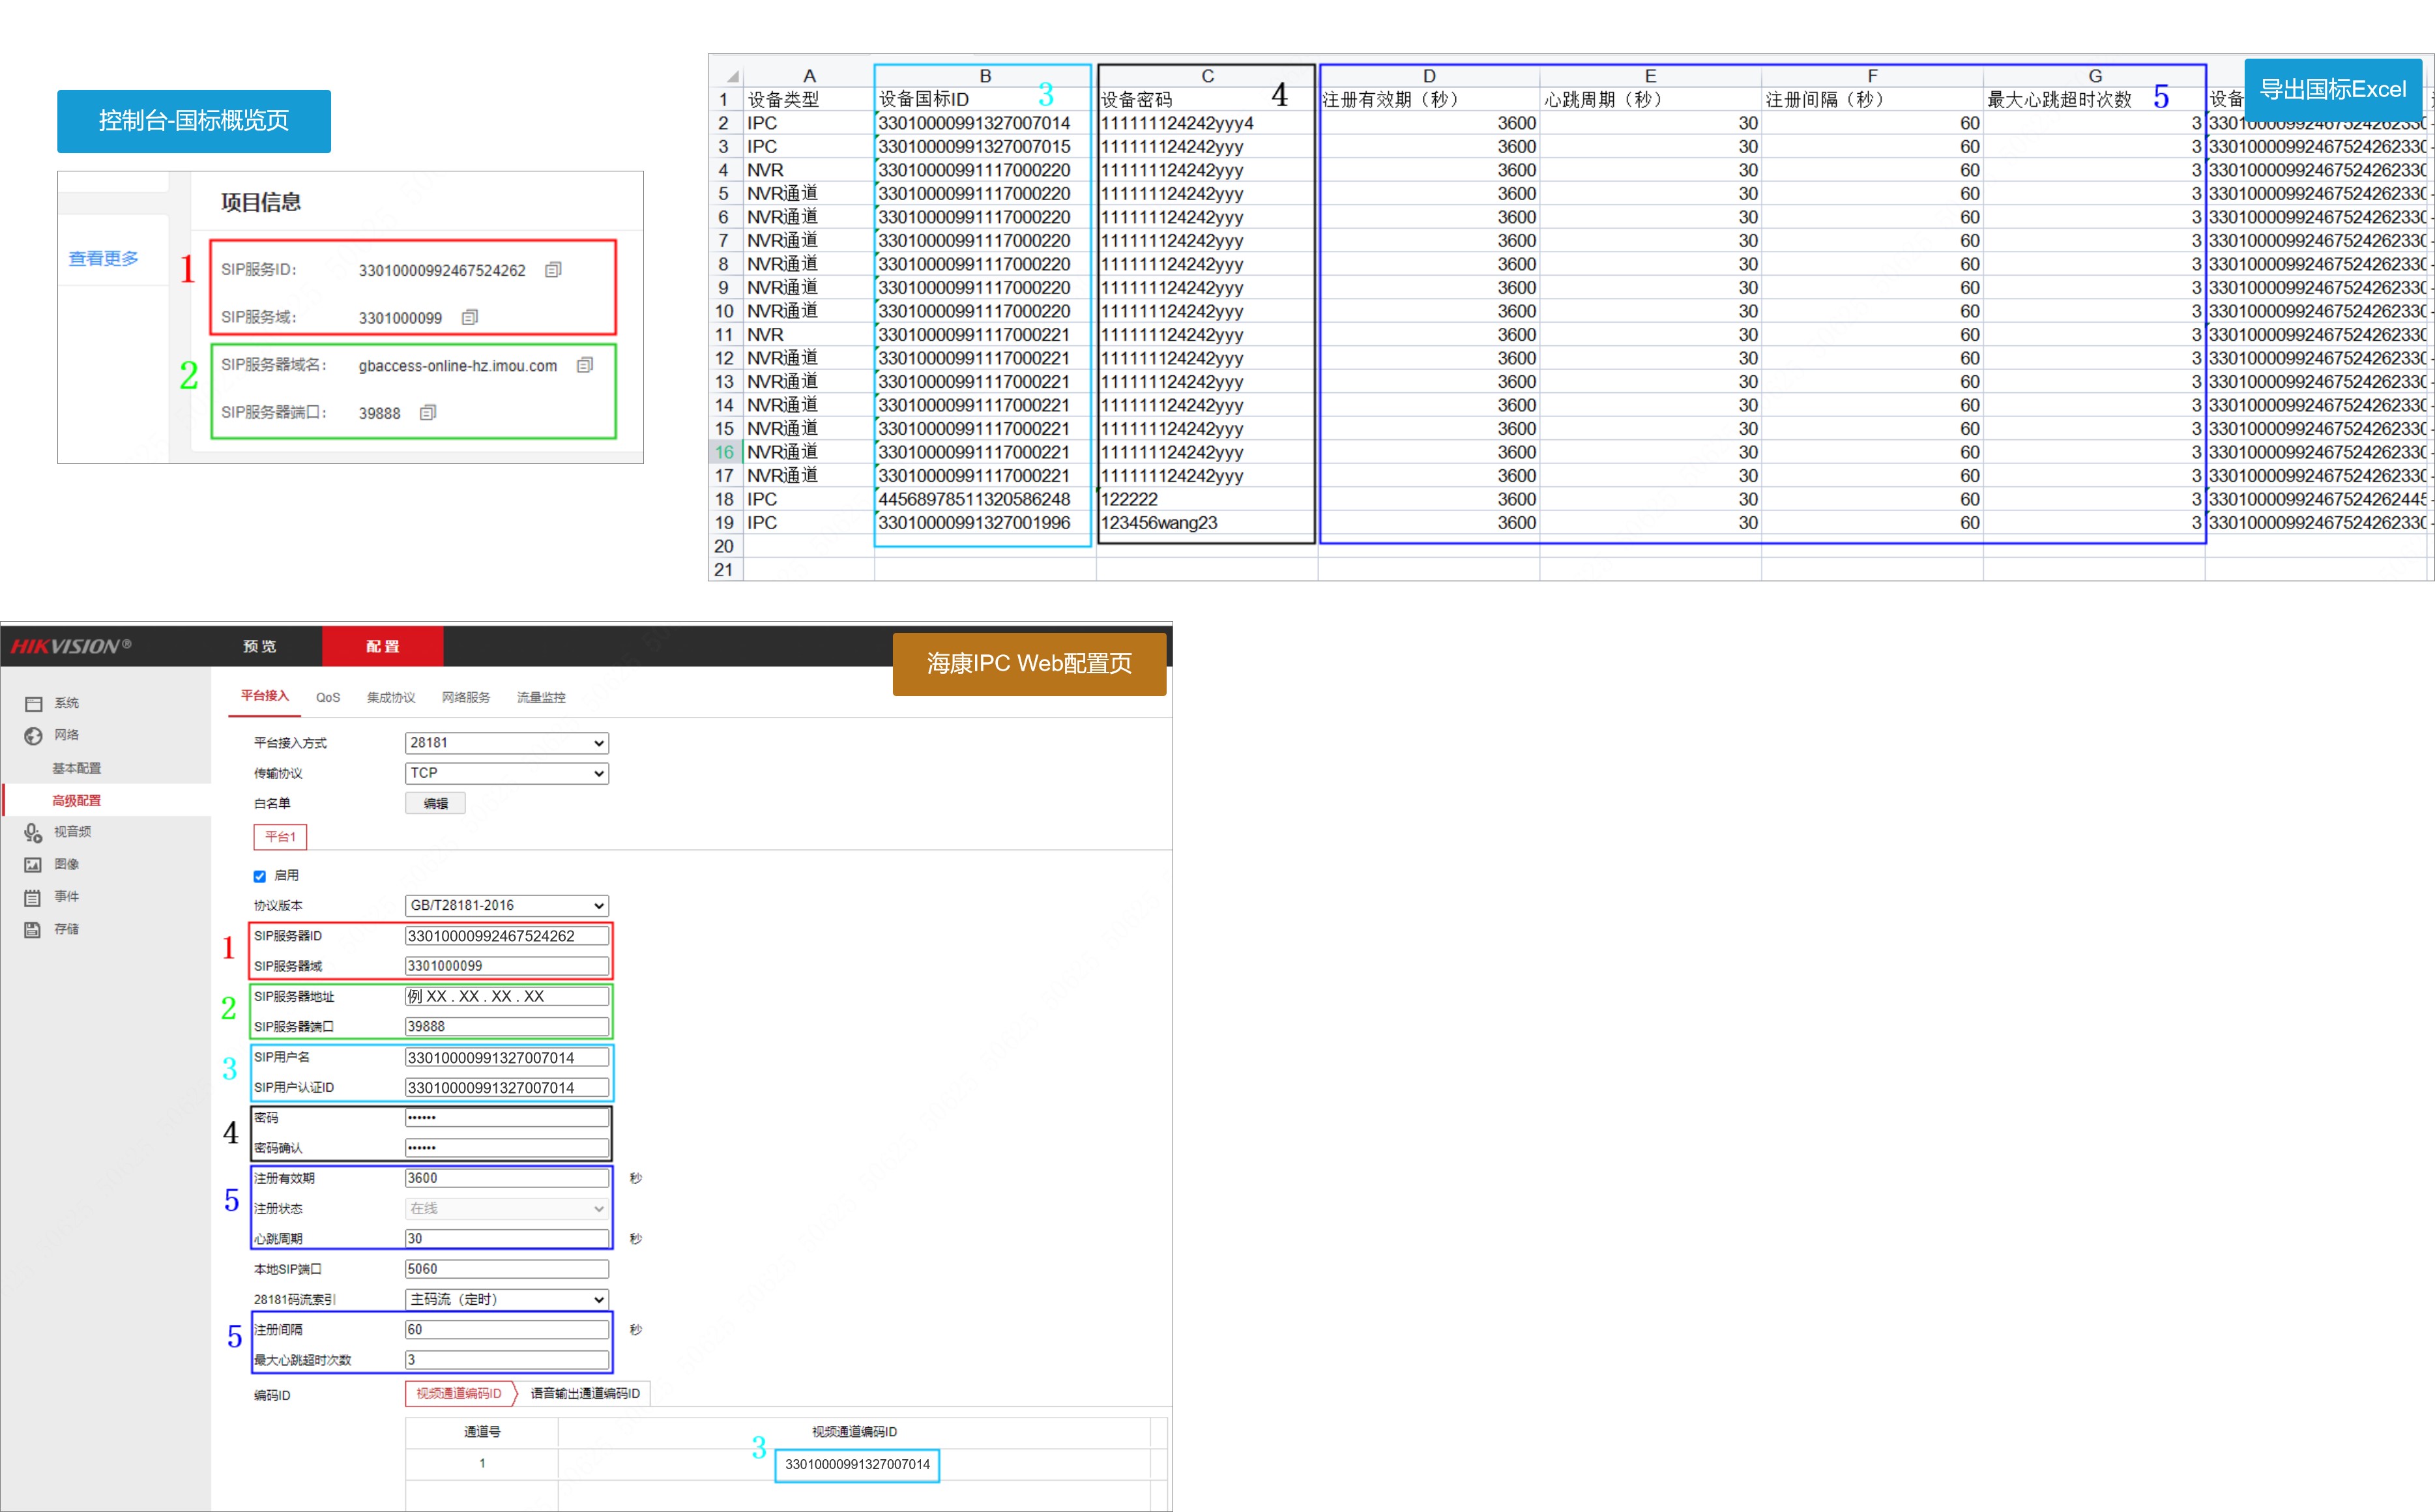The image size is (2435, 1512).
Task: Open 事件 sidebar icon
Action: click(33, 897)
